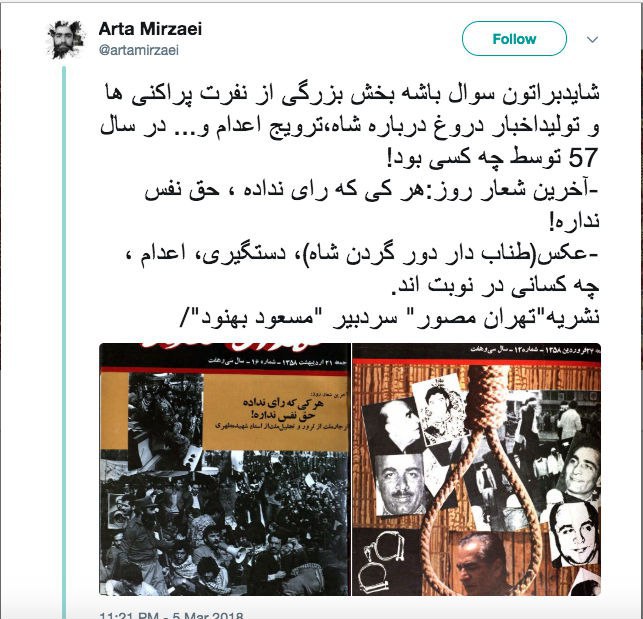Click the last tweet line mentioning "تهران مصور"
This screenshot has height=619, width=643.
(390, 317)
